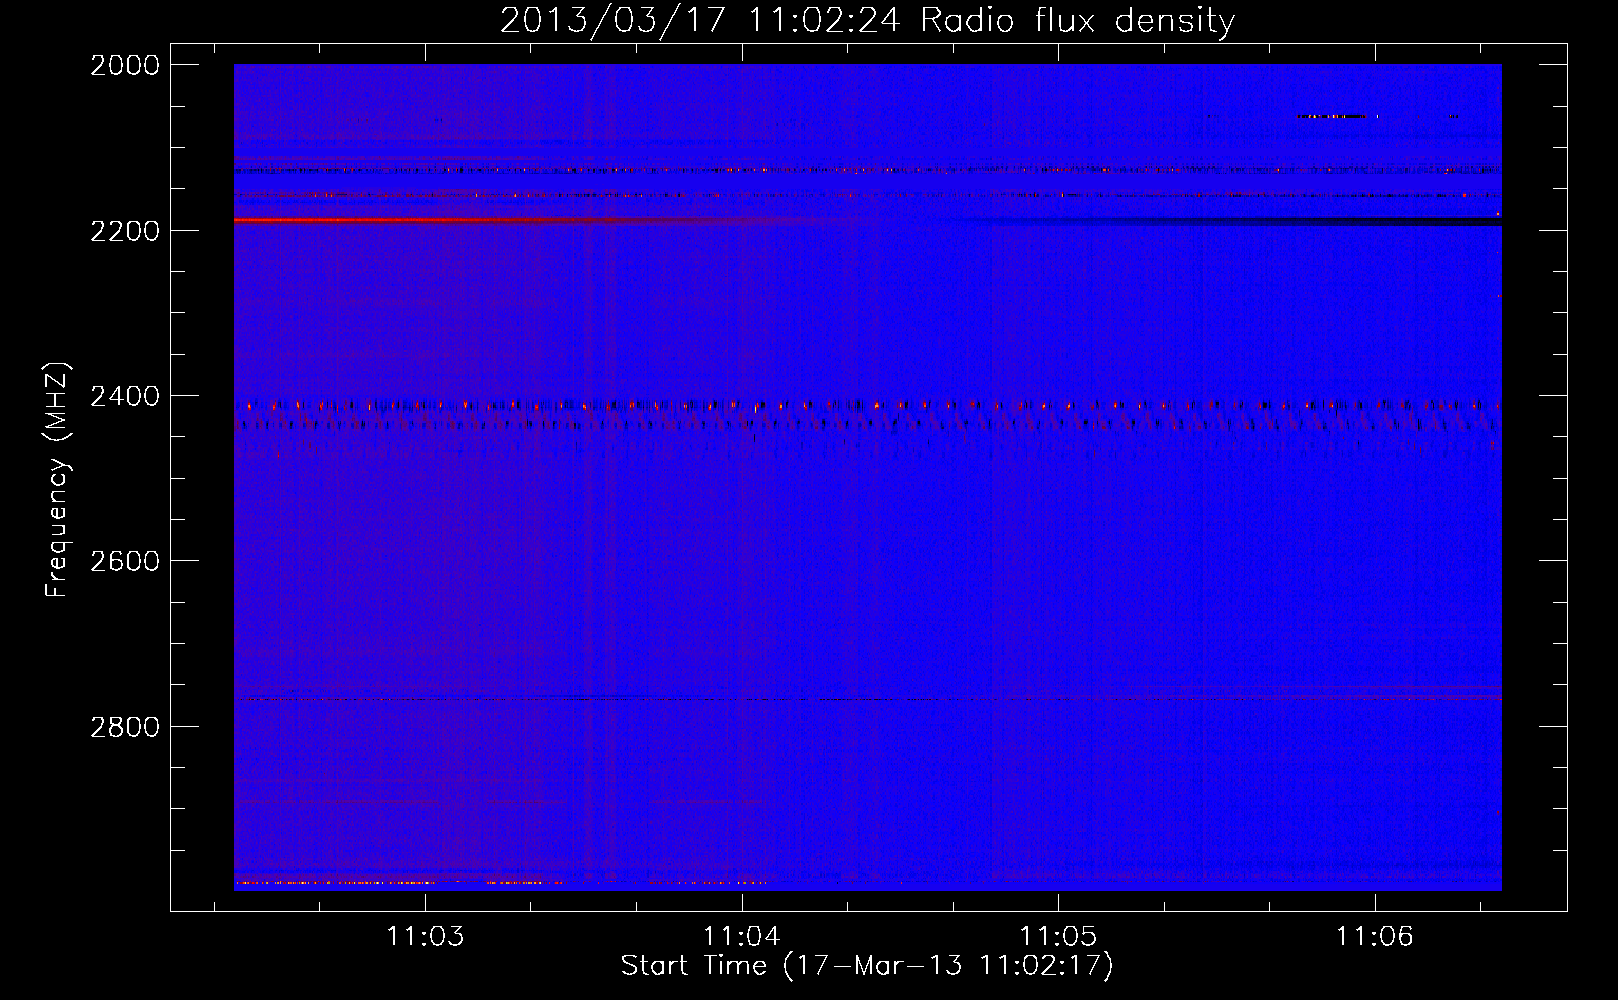
Task: Click the "2000" frequency tick label
Action: pyautogui.click(x=125, y=65)
